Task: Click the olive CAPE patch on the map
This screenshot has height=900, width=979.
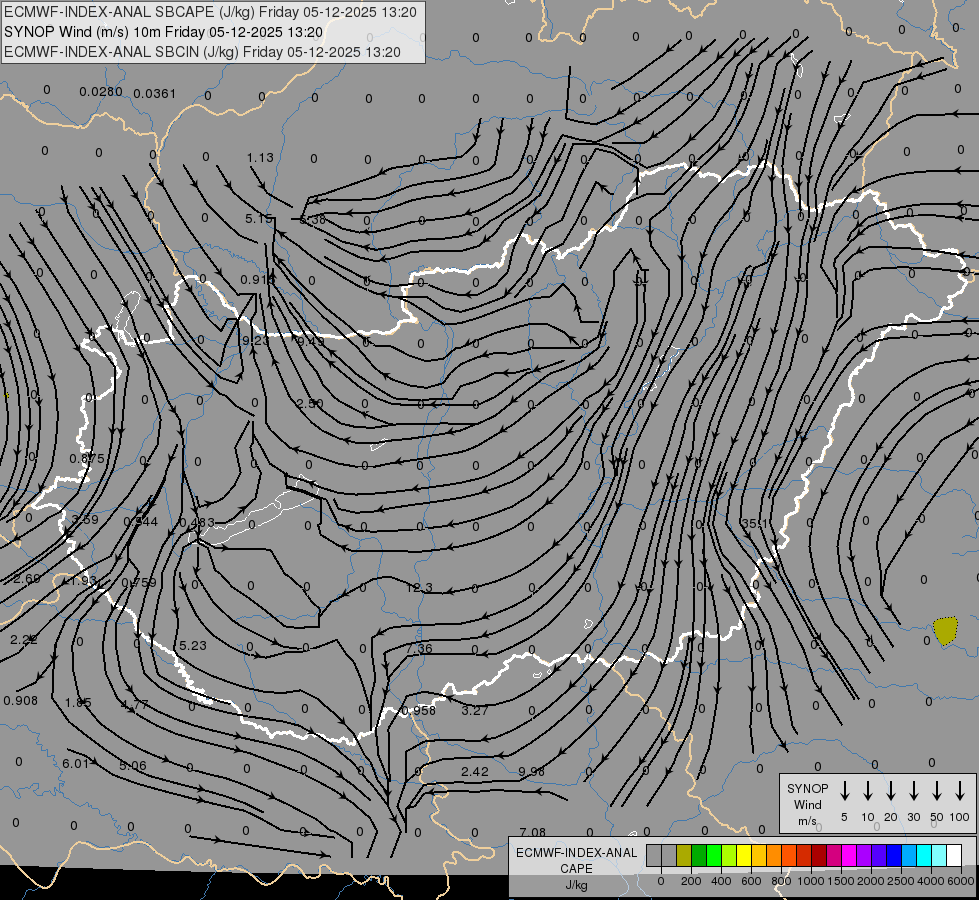Action: coord(945,631)
